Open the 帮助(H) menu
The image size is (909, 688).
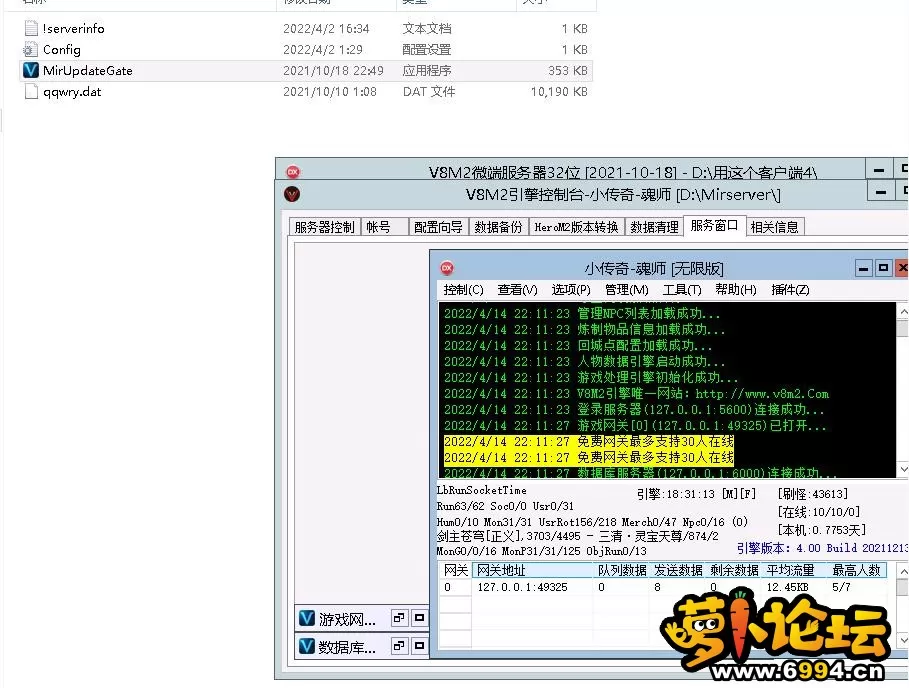pyautogui.click(x=736, y=289)
